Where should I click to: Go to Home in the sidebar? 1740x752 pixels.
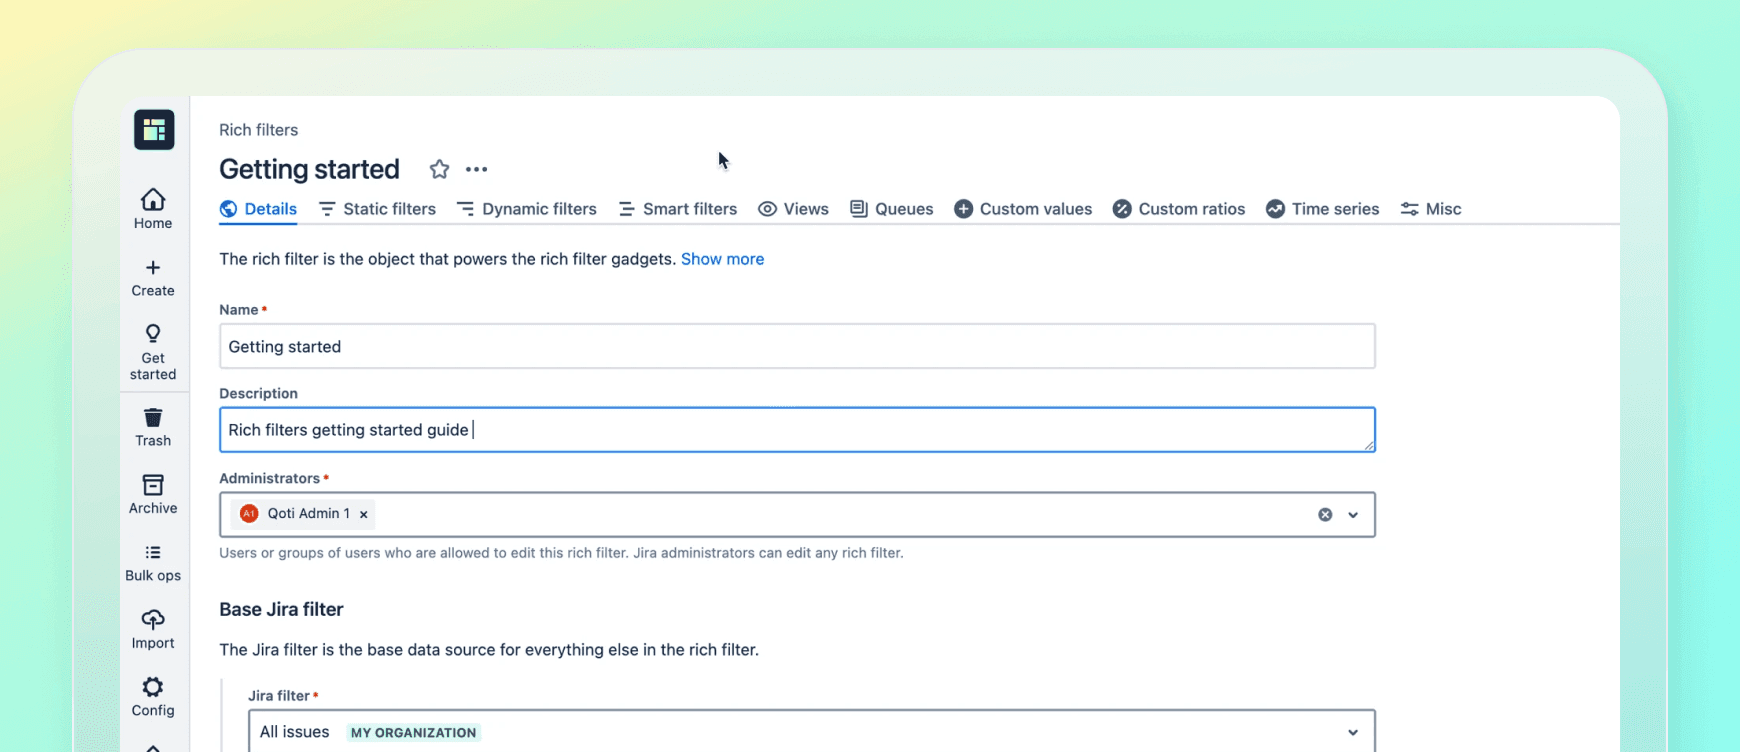[153, 209]
